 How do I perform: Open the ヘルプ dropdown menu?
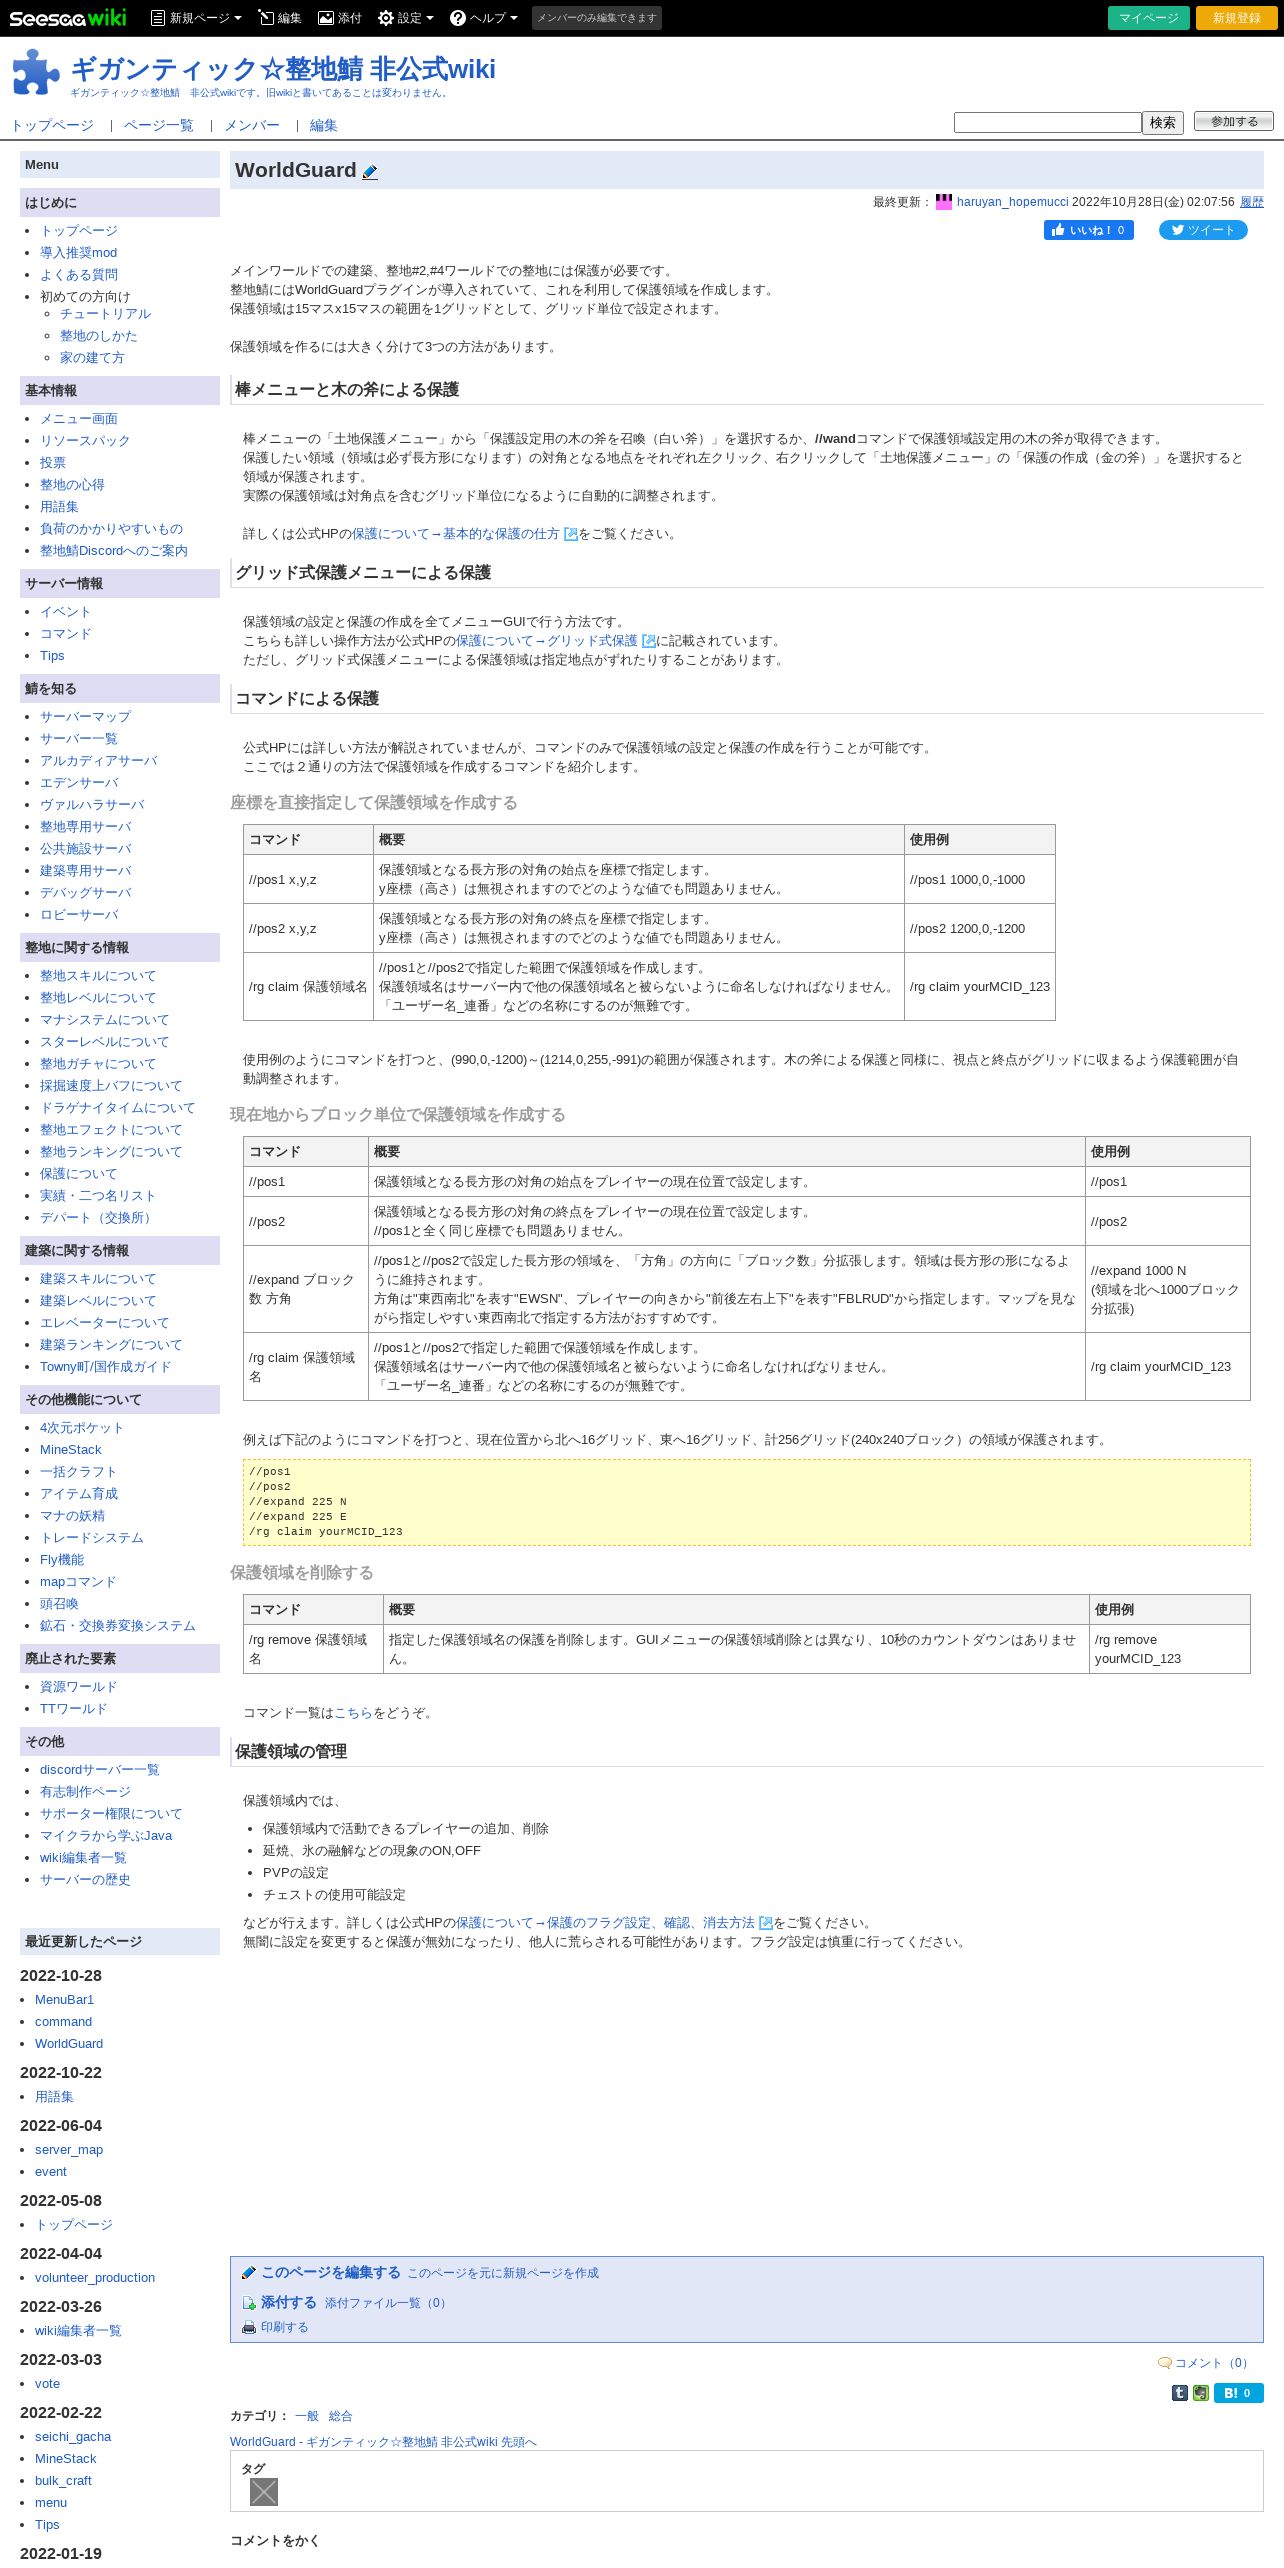(x=484, y=18)
